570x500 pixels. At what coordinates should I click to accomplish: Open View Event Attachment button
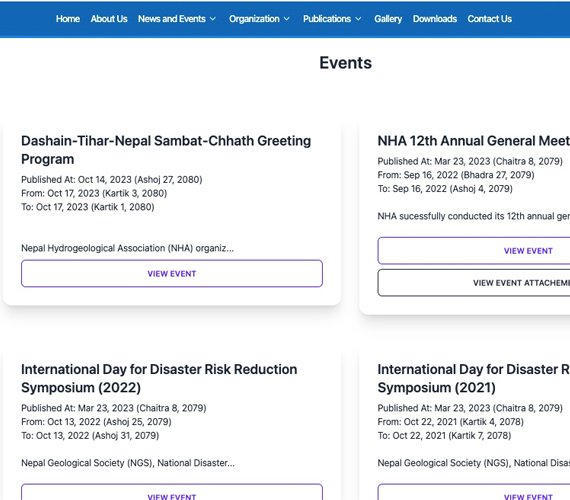pos(474,283)
